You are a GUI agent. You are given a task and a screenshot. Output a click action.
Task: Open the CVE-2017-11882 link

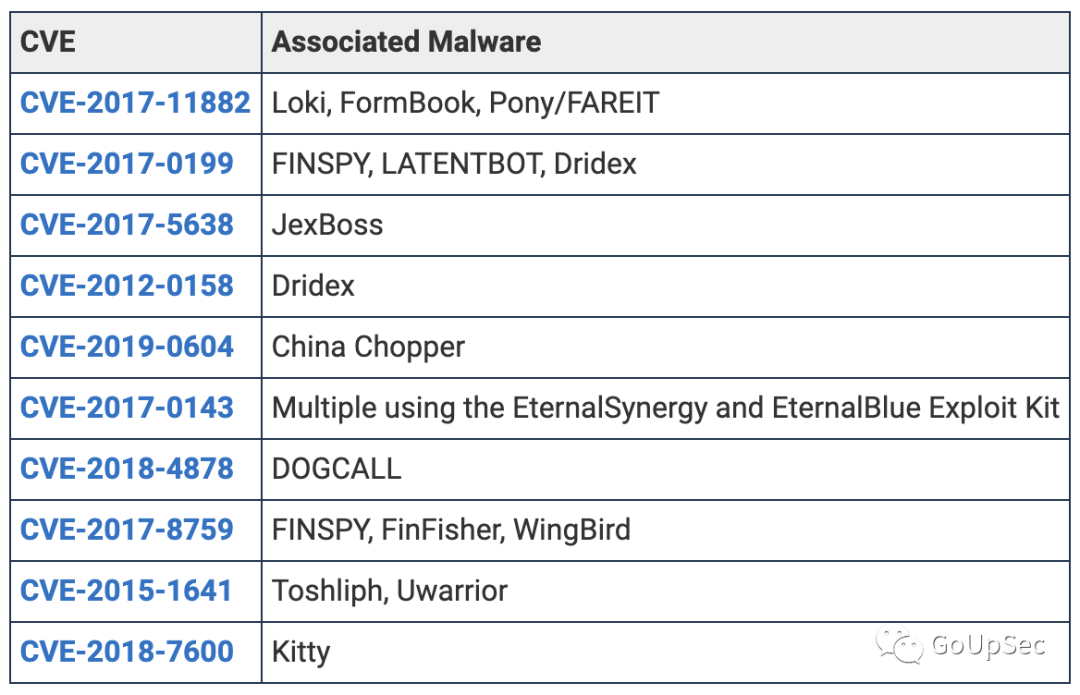(x=135, y=103)
